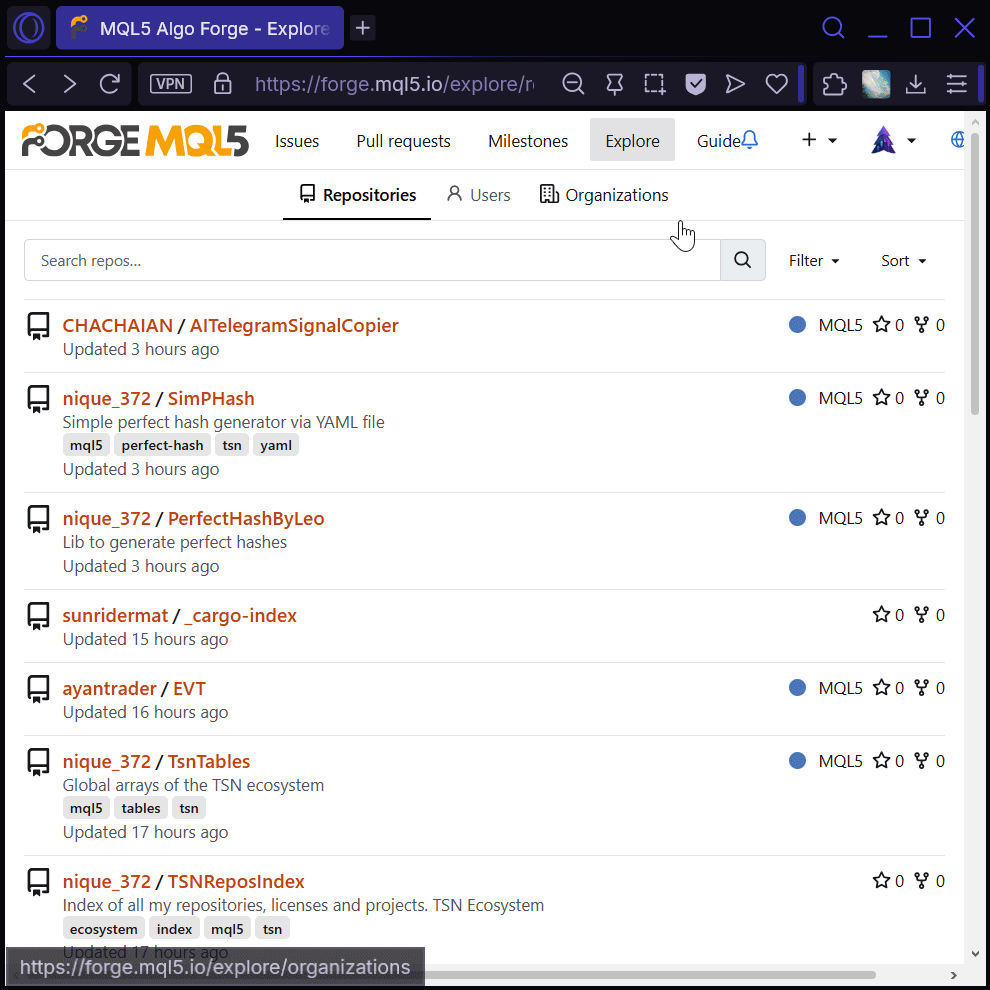The width and height of the screenshot is (990, 990).
Task: Go forward to next page
Action: click(69, 83)
